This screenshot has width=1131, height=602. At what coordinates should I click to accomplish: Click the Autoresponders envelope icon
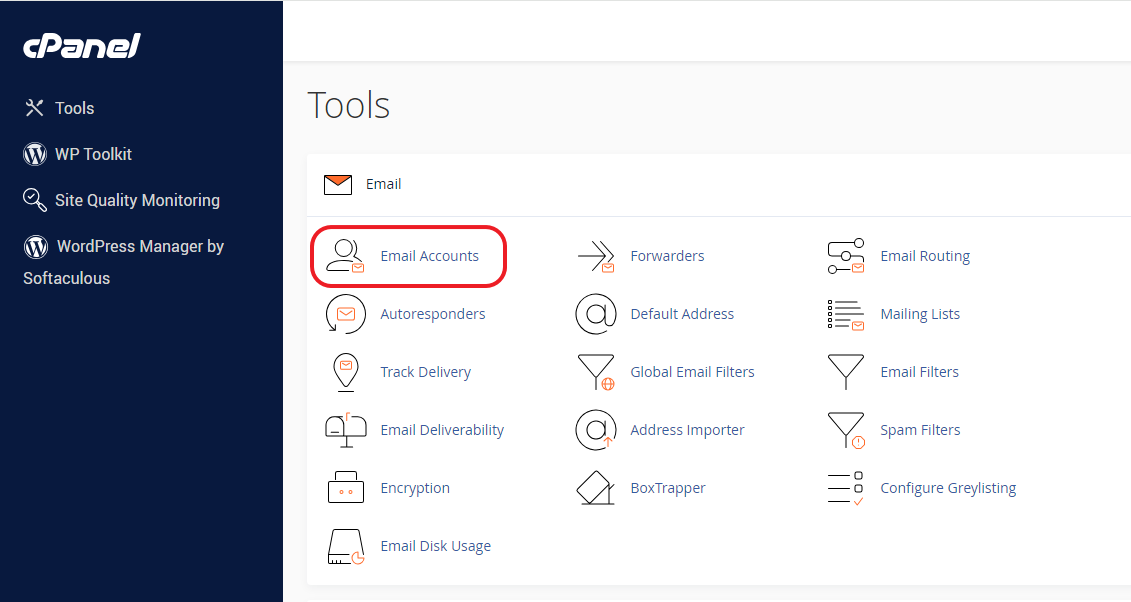[345, 314]
